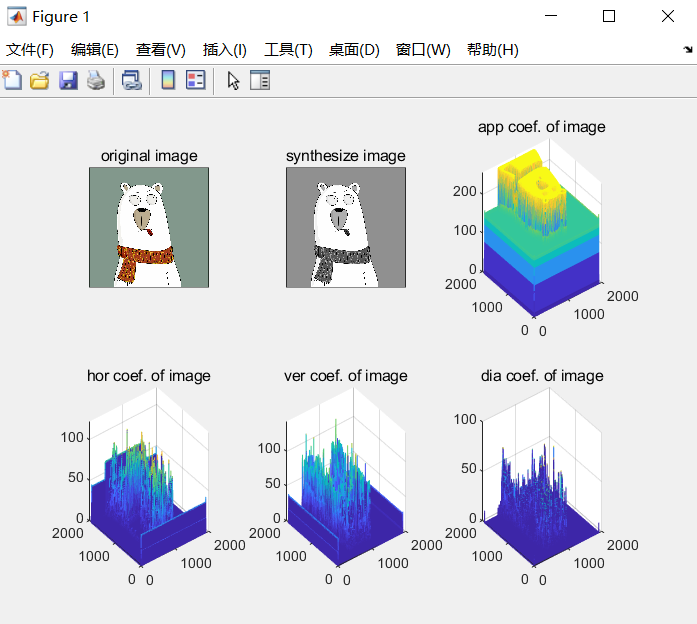The width and height of the screenshot is (697, 624).
Task: Maximize the Figure 1 window
Action: click(609, 16)
